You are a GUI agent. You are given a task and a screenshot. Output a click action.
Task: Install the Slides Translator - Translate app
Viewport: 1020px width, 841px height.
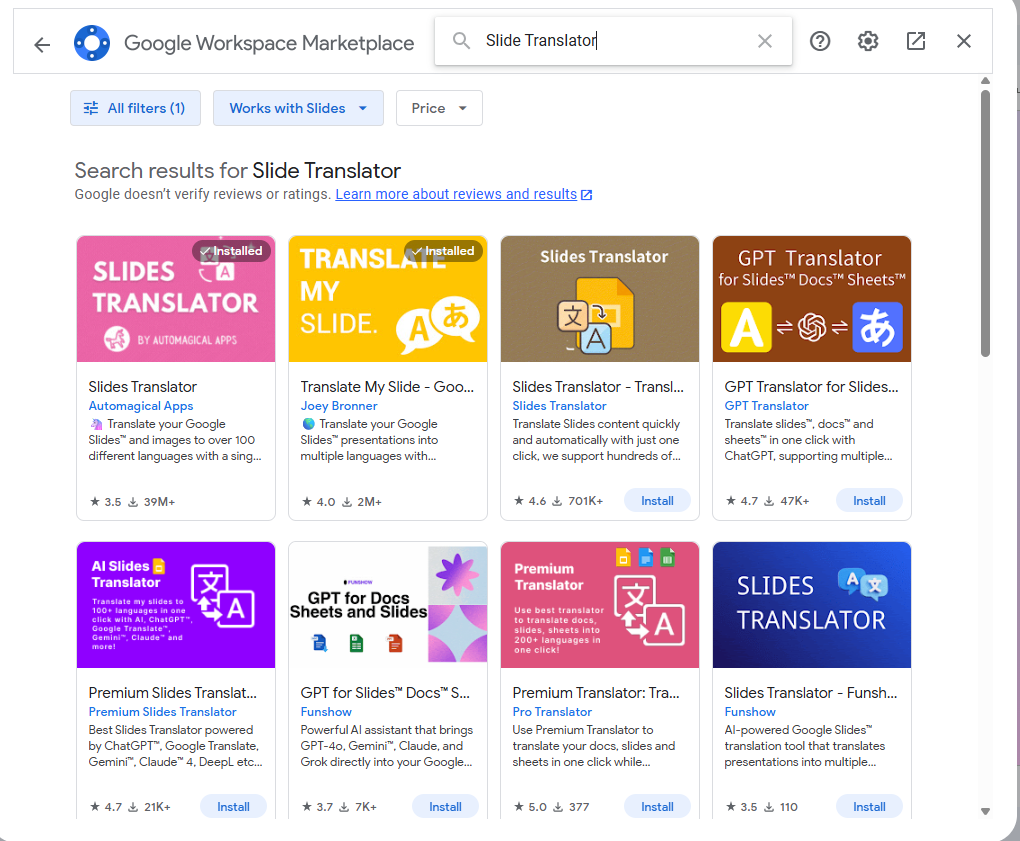click(657, 499)
